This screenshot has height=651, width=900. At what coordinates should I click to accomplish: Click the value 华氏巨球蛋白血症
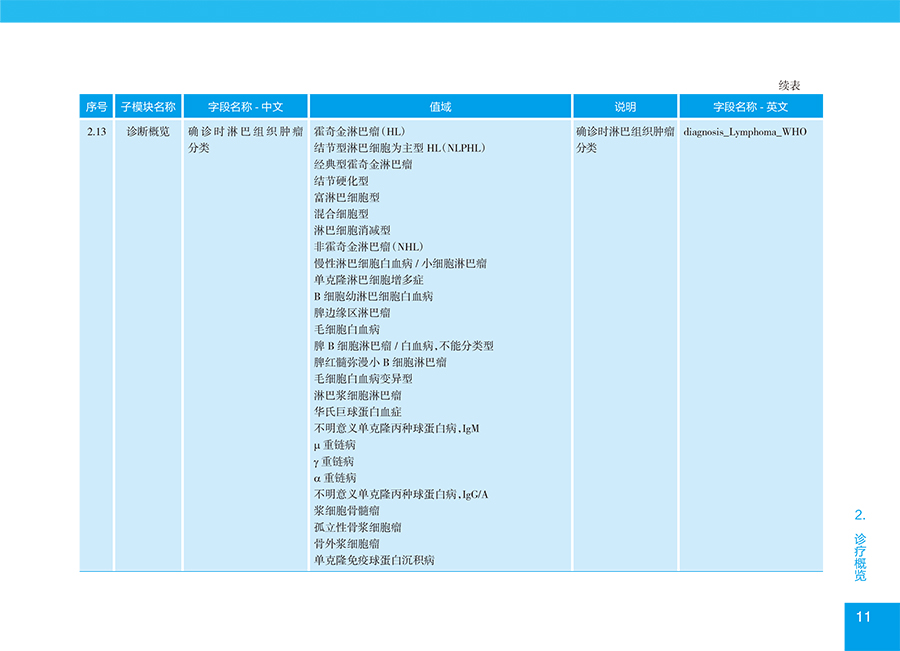tap(358, 412)
